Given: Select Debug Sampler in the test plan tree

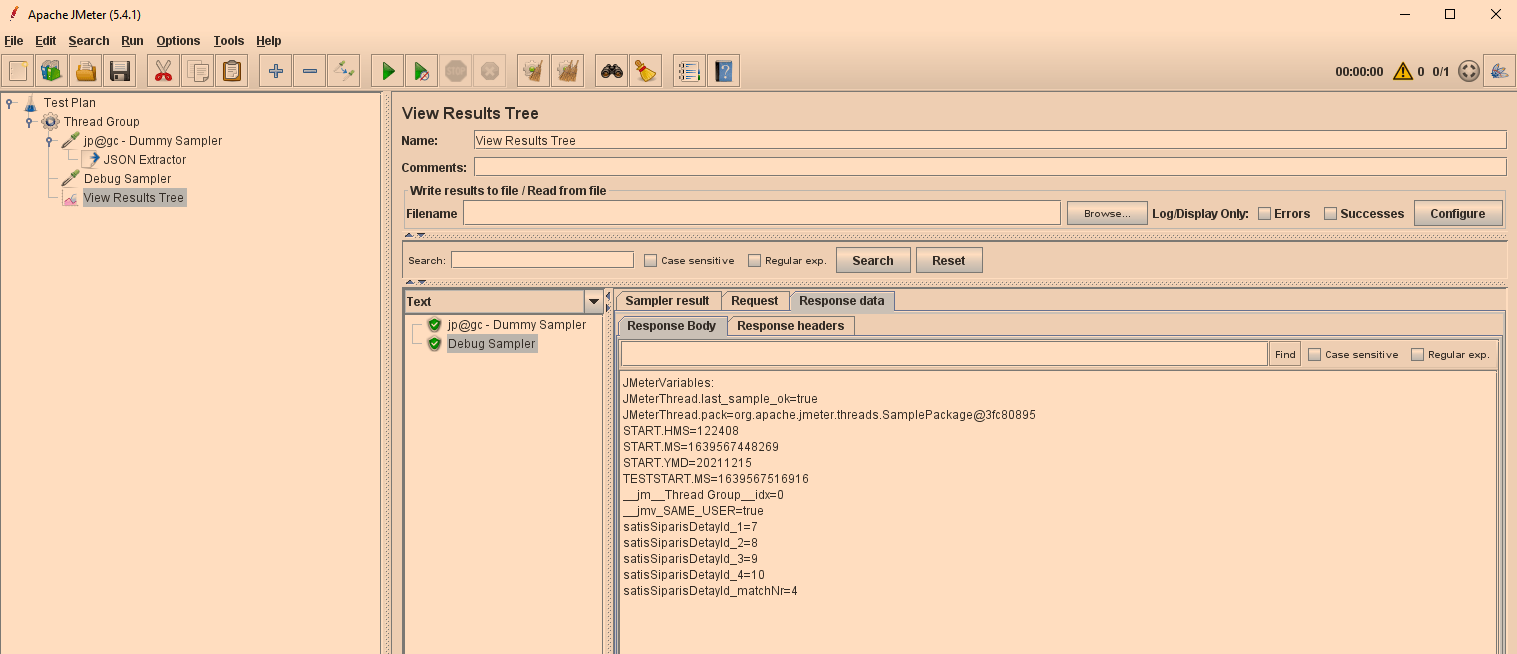Looking at the screenshot, I should (x=127, y=178).
